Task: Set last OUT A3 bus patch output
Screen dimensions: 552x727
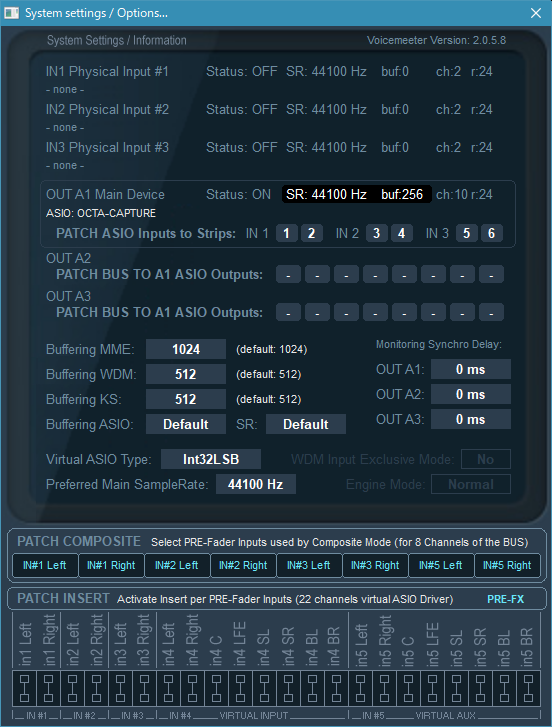Action: pos(491,312)
